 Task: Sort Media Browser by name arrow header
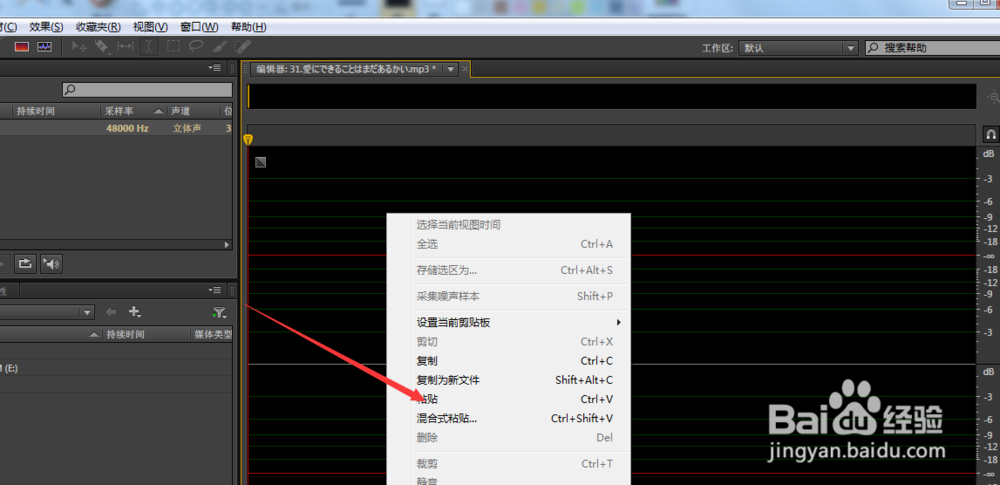[x=94, y=334]
